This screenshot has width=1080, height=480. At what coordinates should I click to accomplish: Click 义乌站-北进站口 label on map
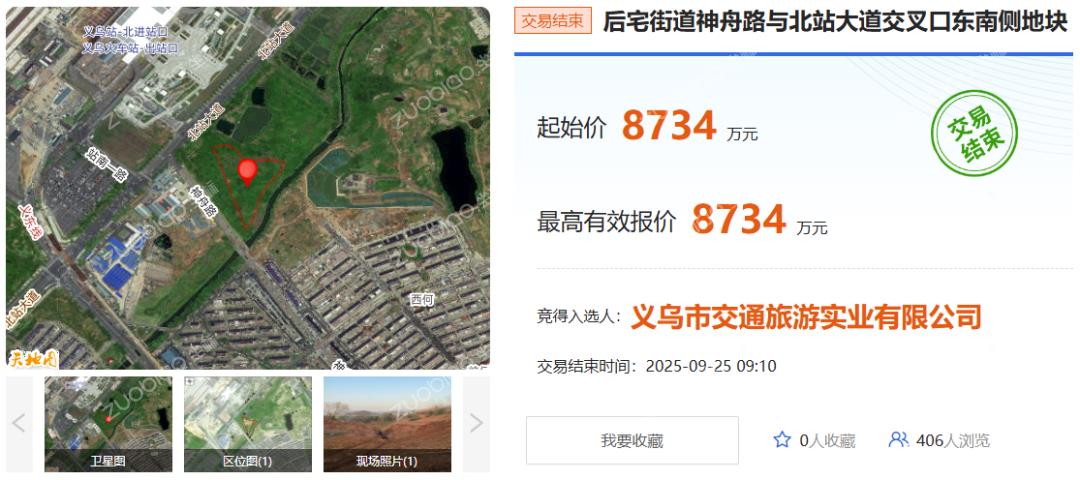125,32
